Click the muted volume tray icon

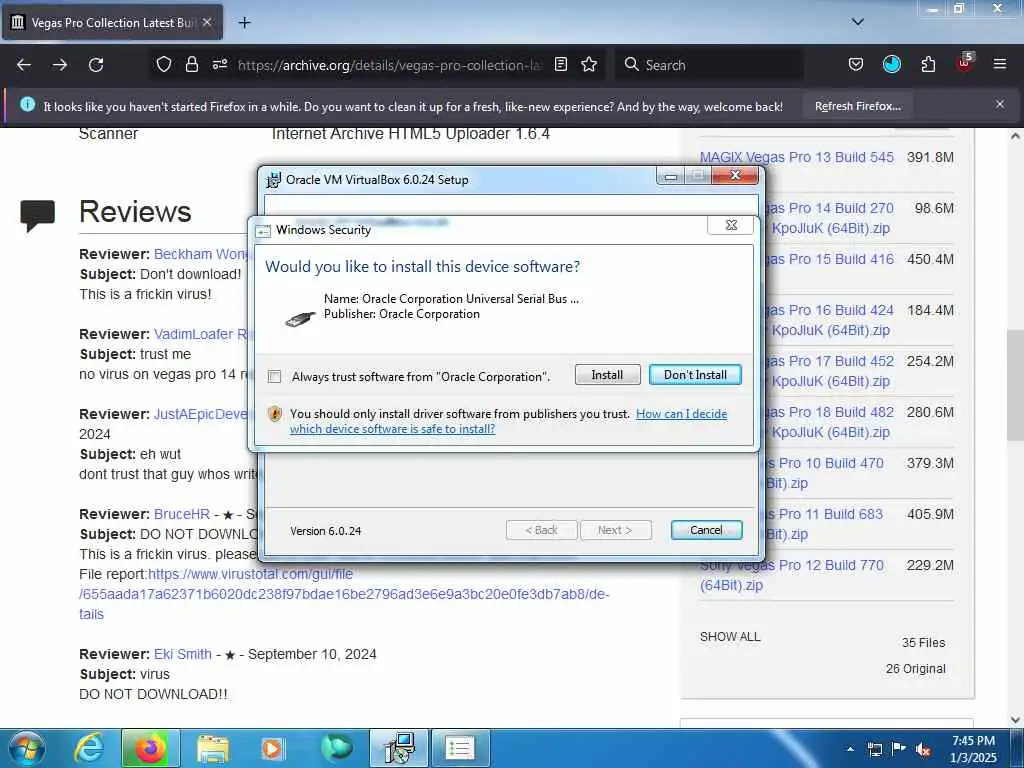point(923,749)
